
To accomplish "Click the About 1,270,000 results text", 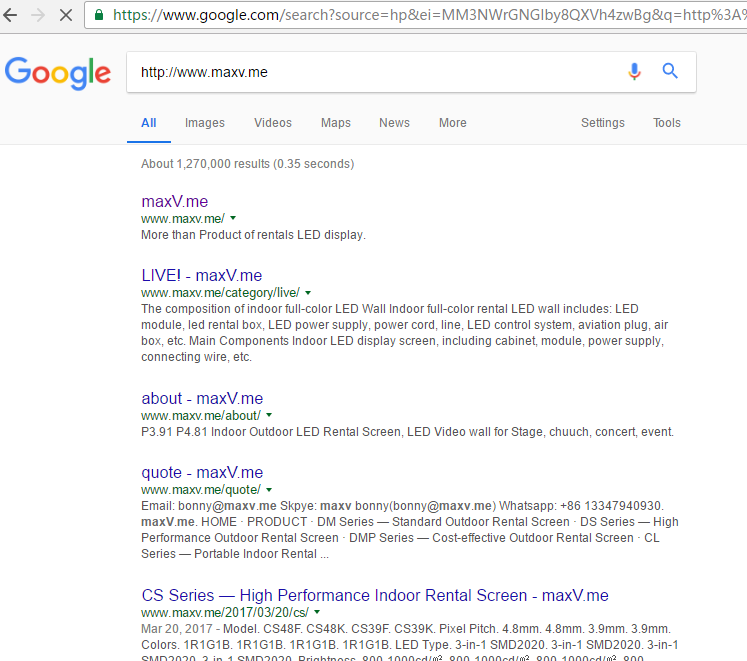I will coord(247,164).
